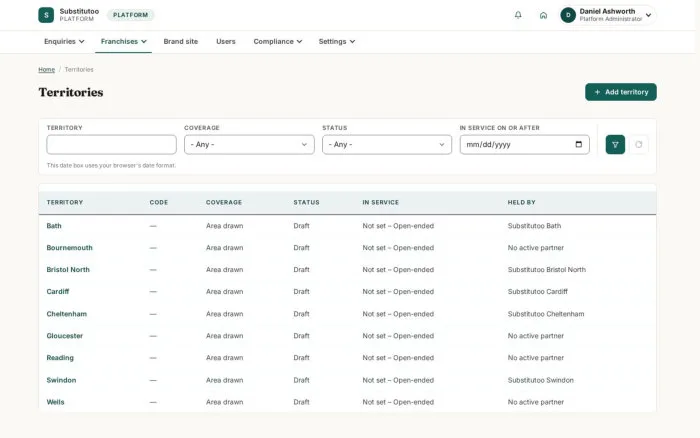Image resolution: width=700 pixels, height=438 pixels.
Task: Click 'Substitutoo Cardiff' cell
Action: click(538, 292)
